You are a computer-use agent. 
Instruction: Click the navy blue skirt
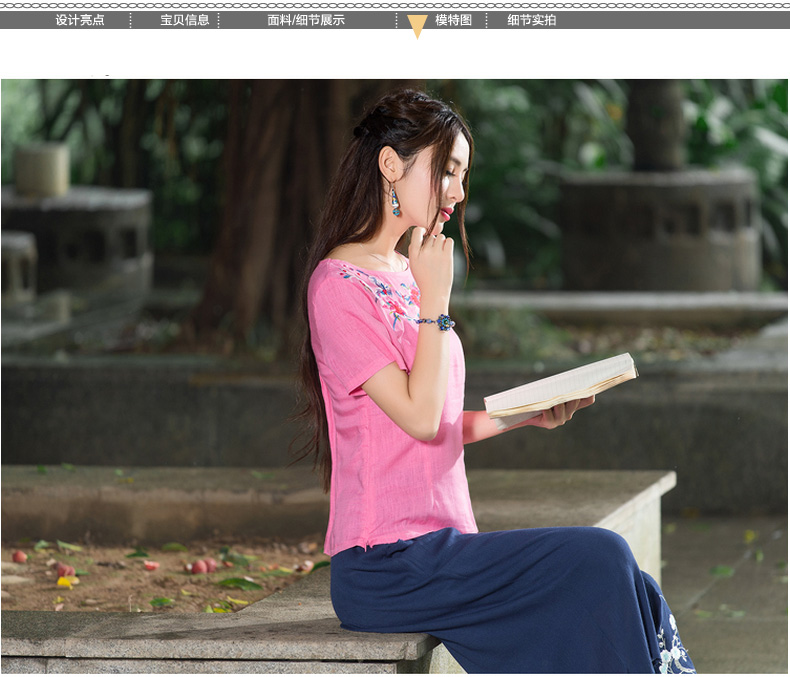[x=500, y=600]
